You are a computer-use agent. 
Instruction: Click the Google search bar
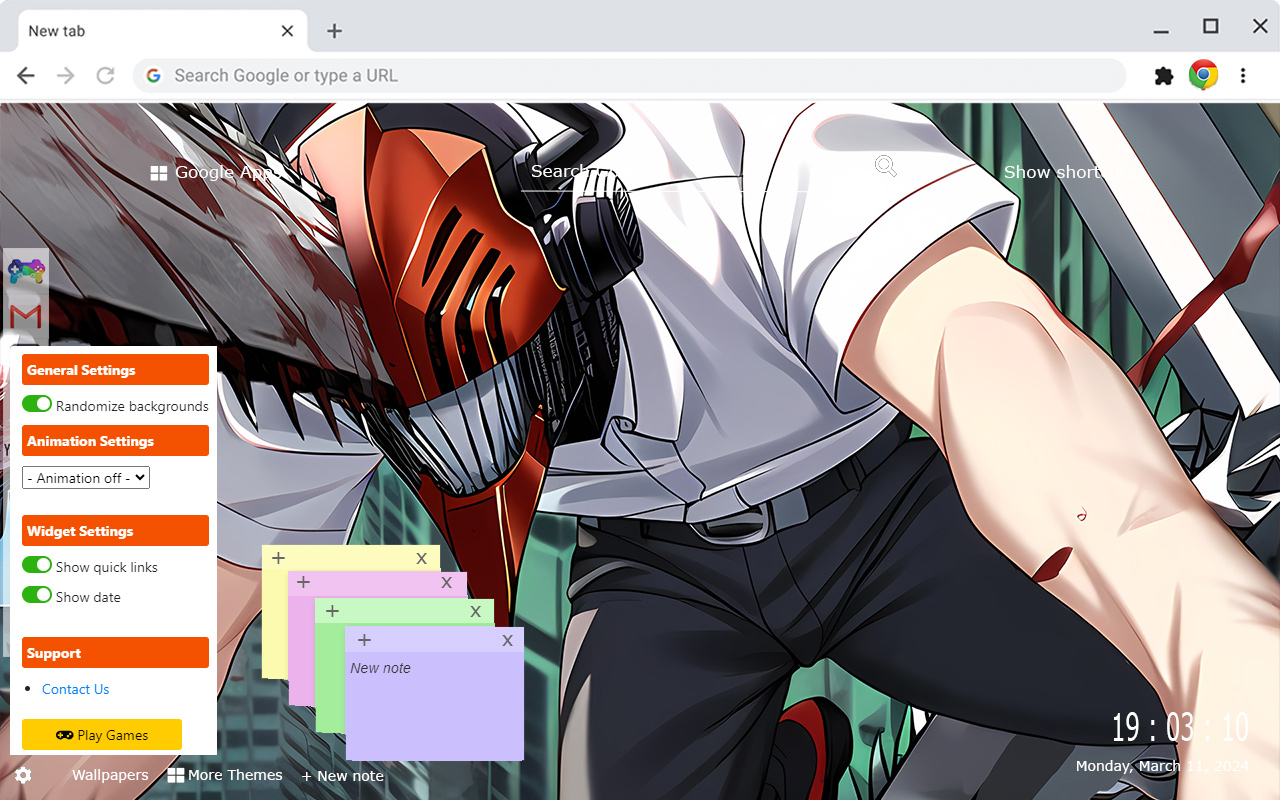click(x=630, y=75)
